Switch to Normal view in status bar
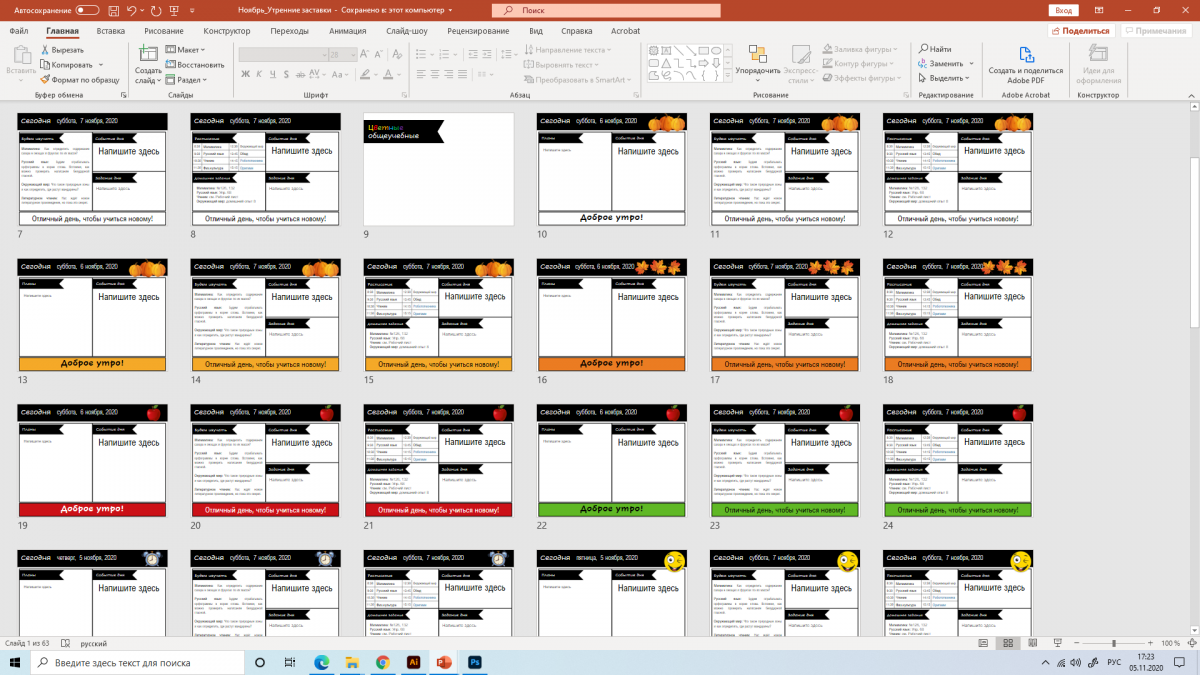Image resolution: width=1200 pixels, height=675 pixels. pyautogui.click(x=982, y=643)
